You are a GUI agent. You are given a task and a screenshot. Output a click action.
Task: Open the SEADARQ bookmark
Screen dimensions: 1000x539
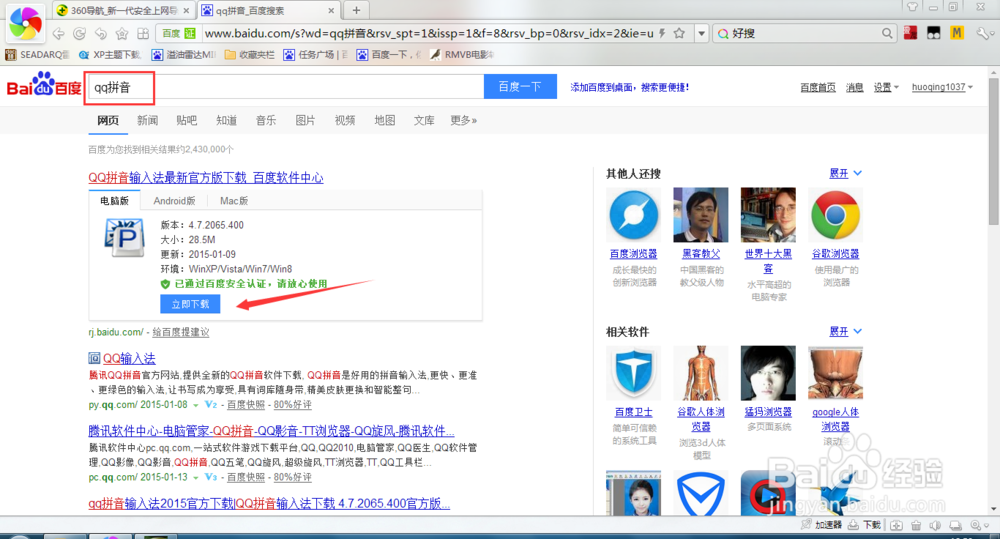click(37, 55)
